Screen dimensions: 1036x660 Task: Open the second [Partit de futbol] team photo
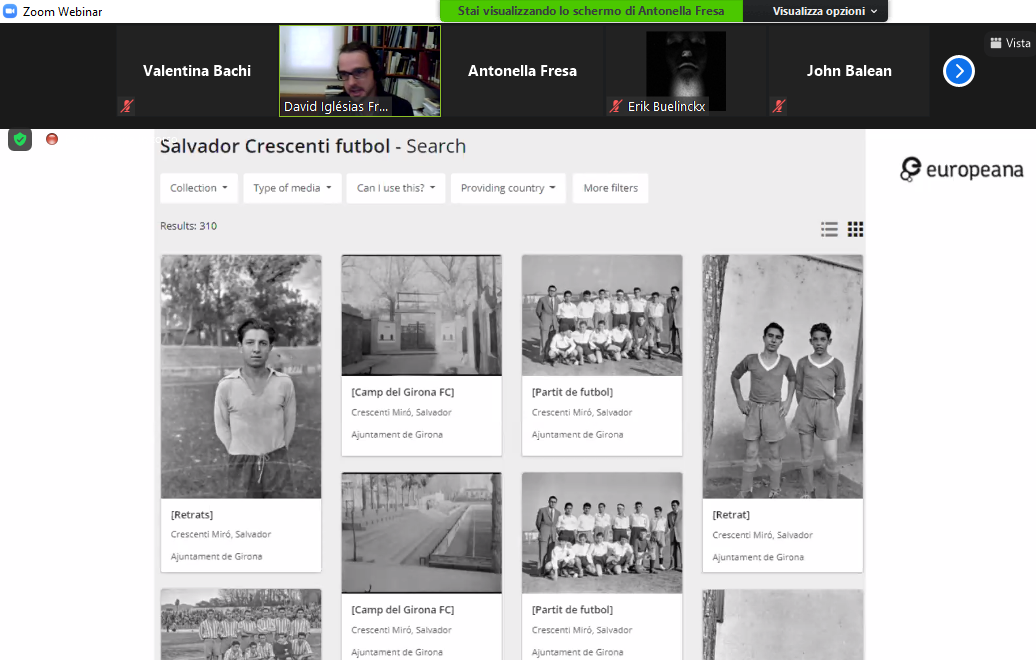602,532
